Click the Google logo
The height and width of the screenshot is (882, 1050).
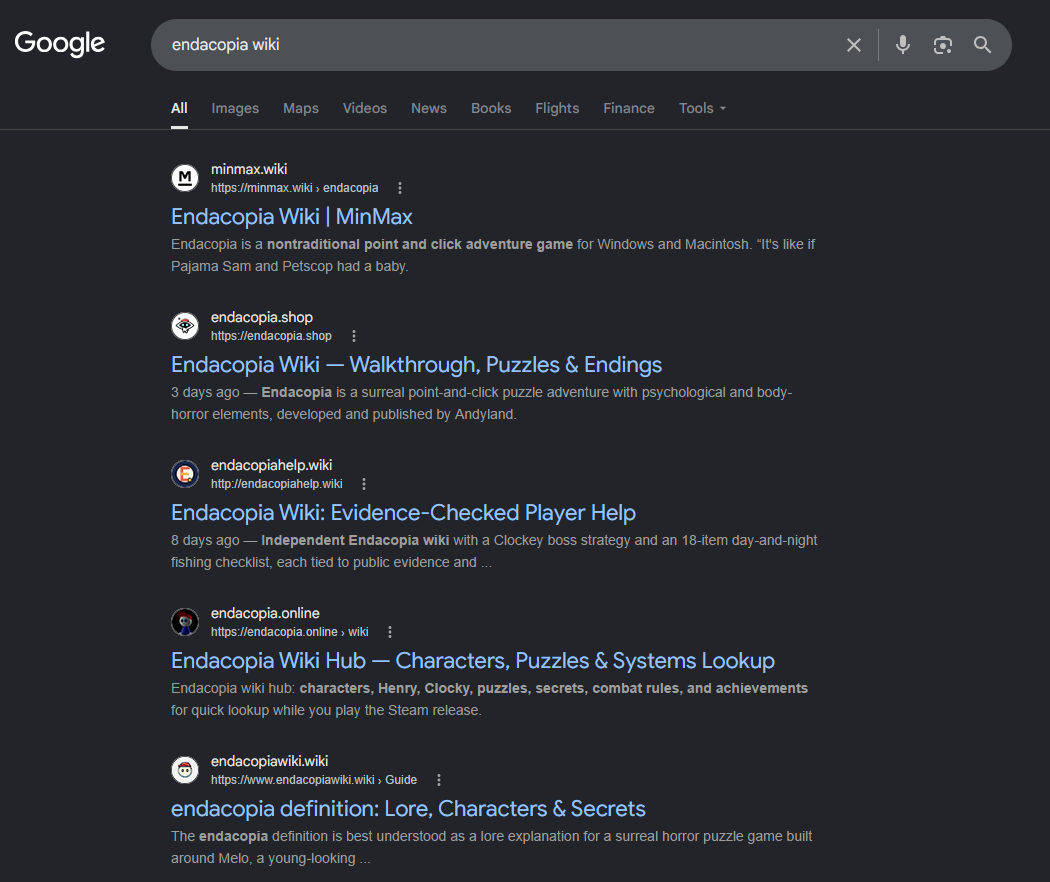tap(60, 44)
